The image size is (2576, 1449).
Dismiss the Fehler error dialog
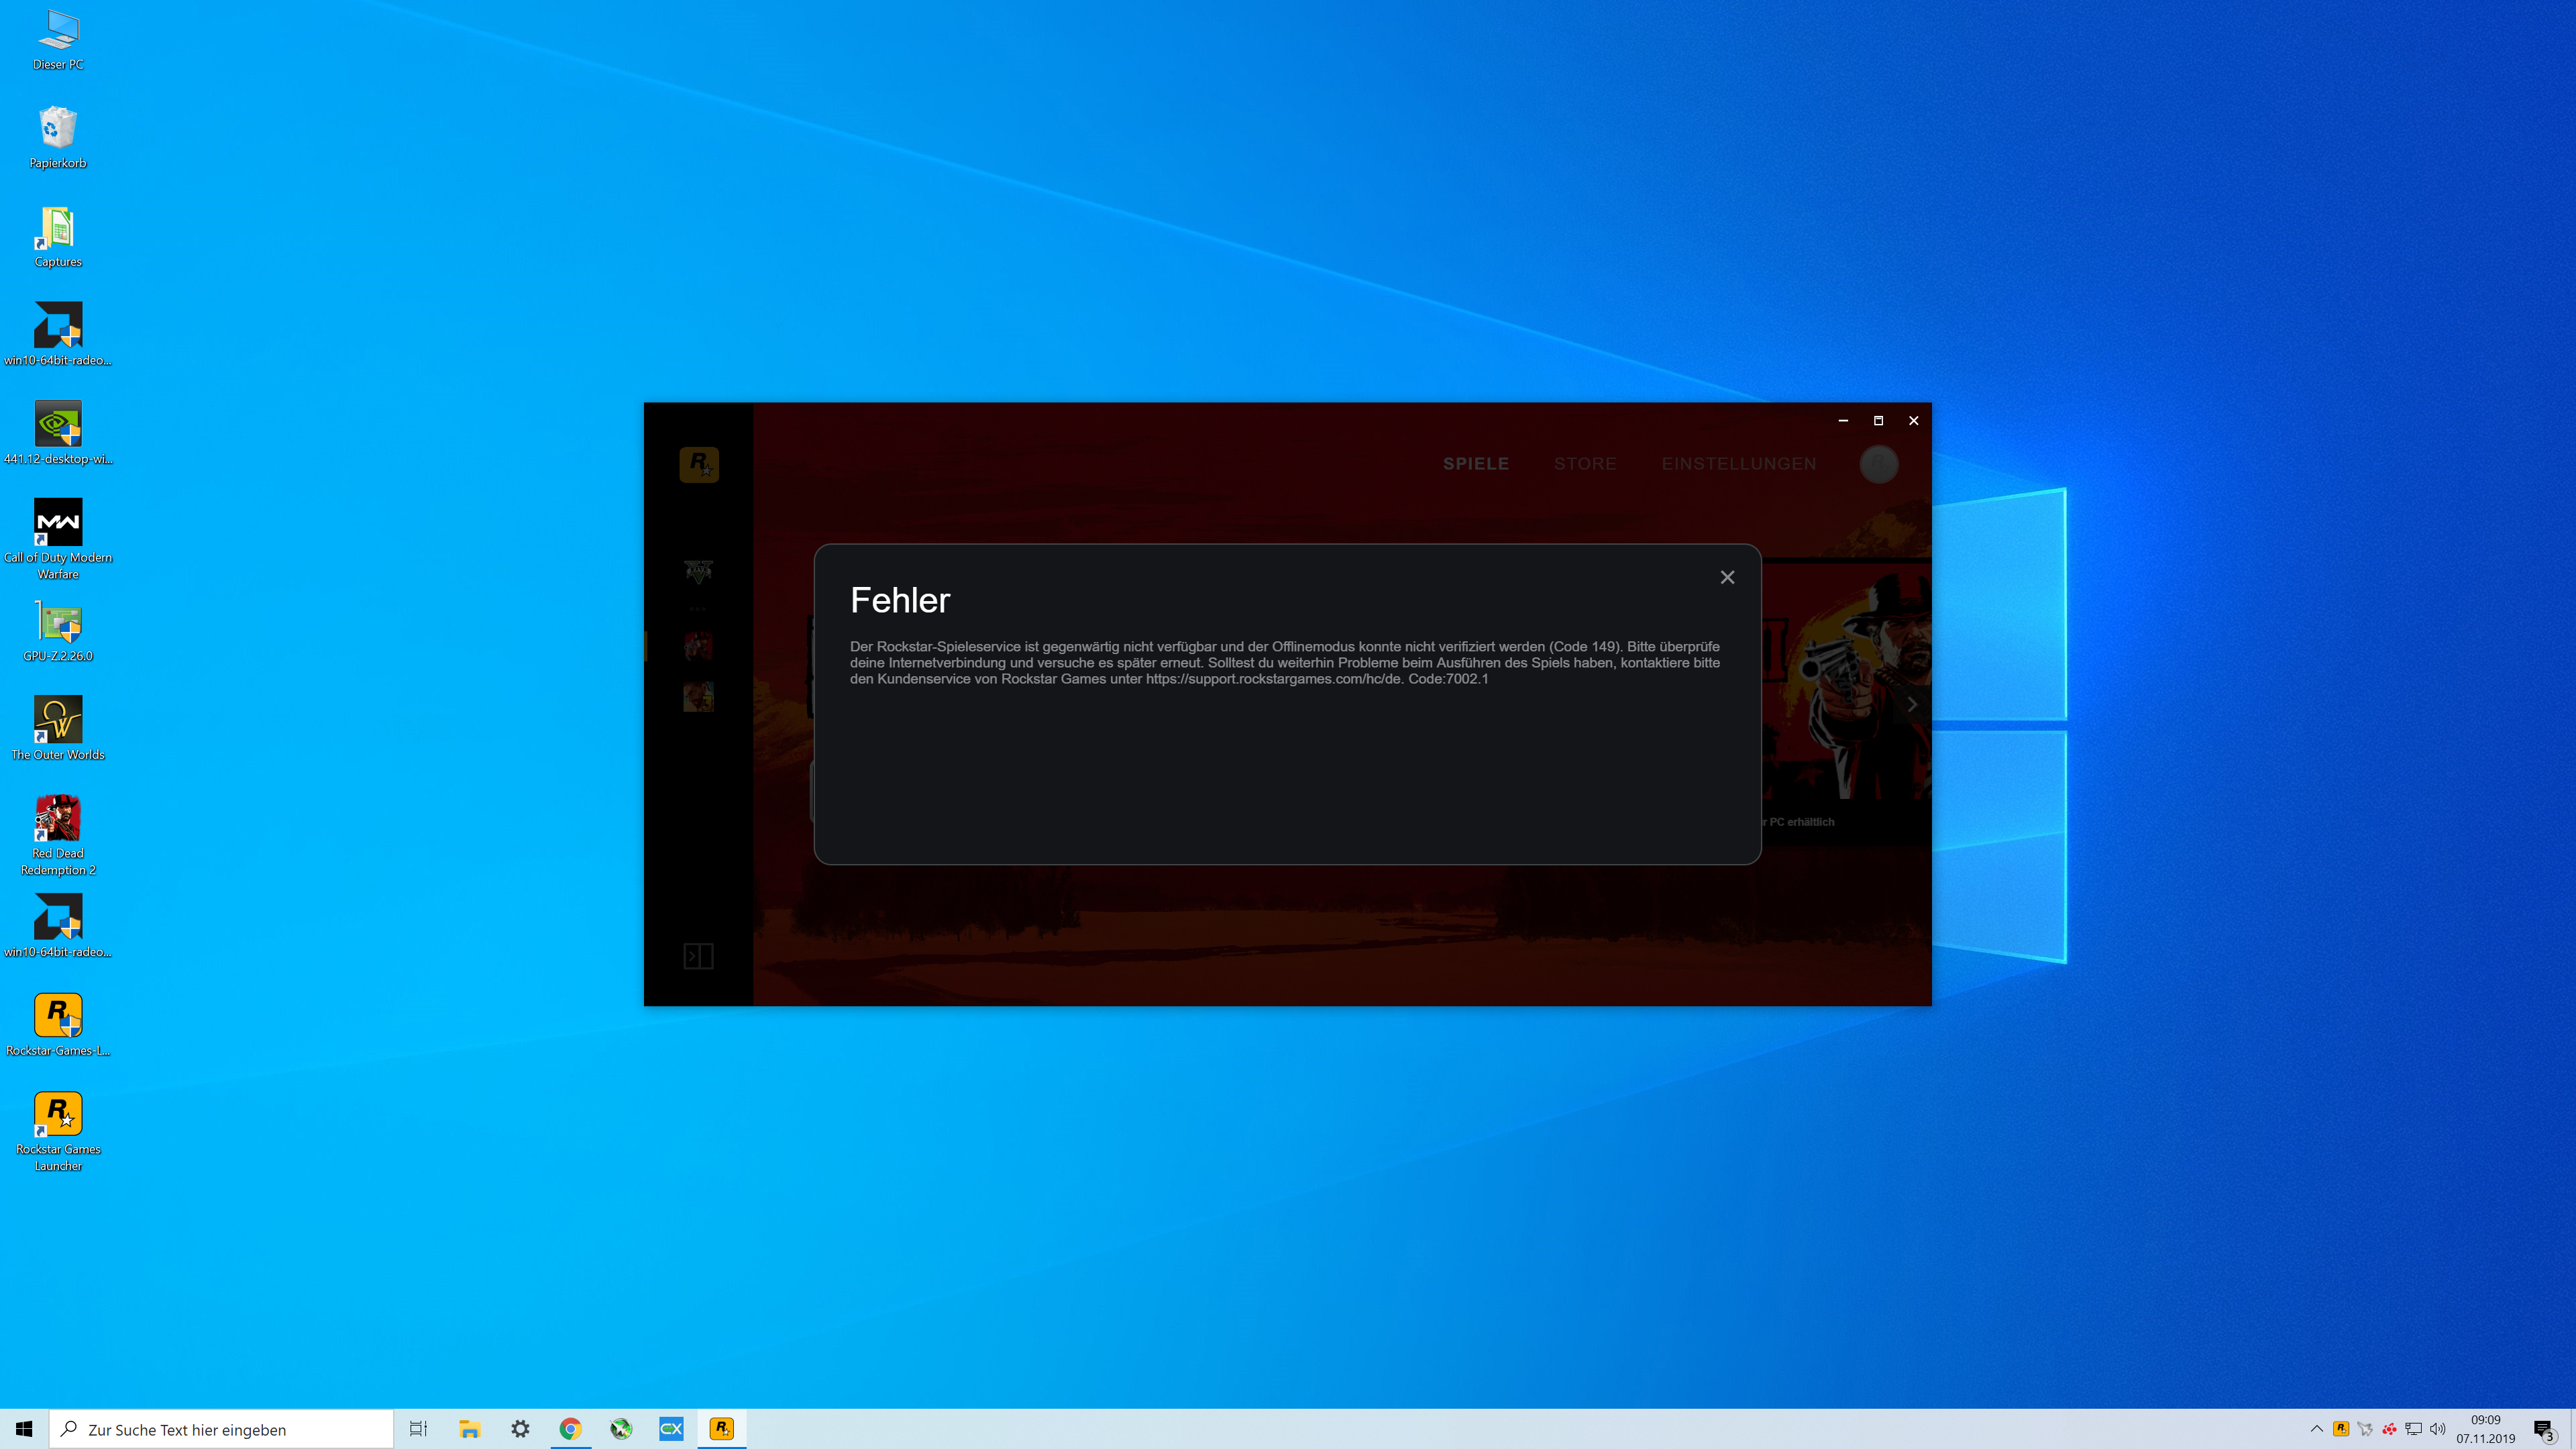pos(1727,577)
